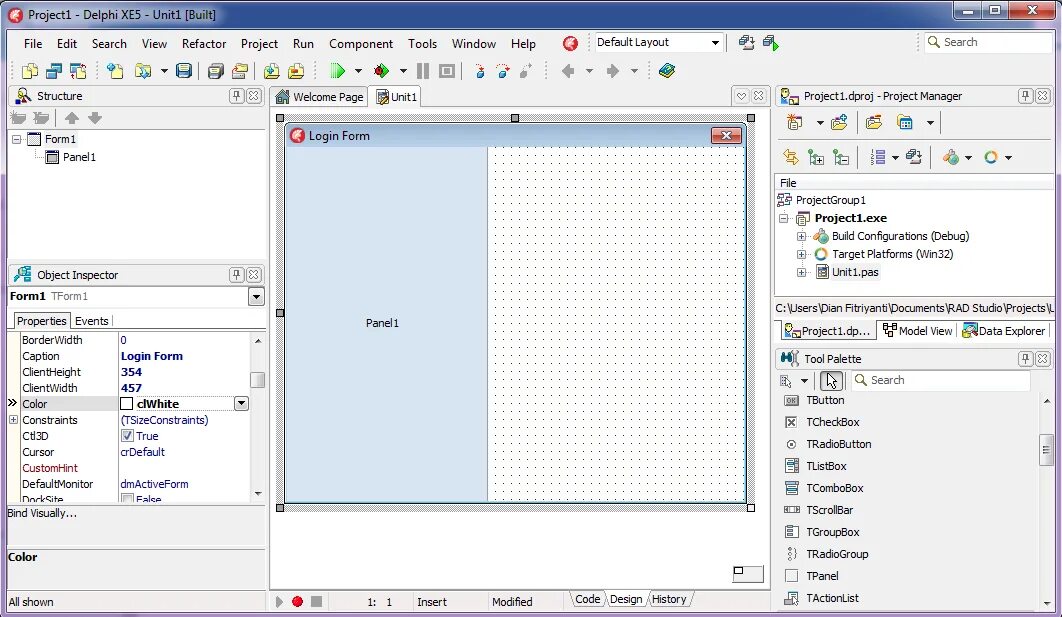This screenshot has height=617, width=1062.
Task: Click Expand All nodes icon in Project Manager
Action: pos(815,157)
